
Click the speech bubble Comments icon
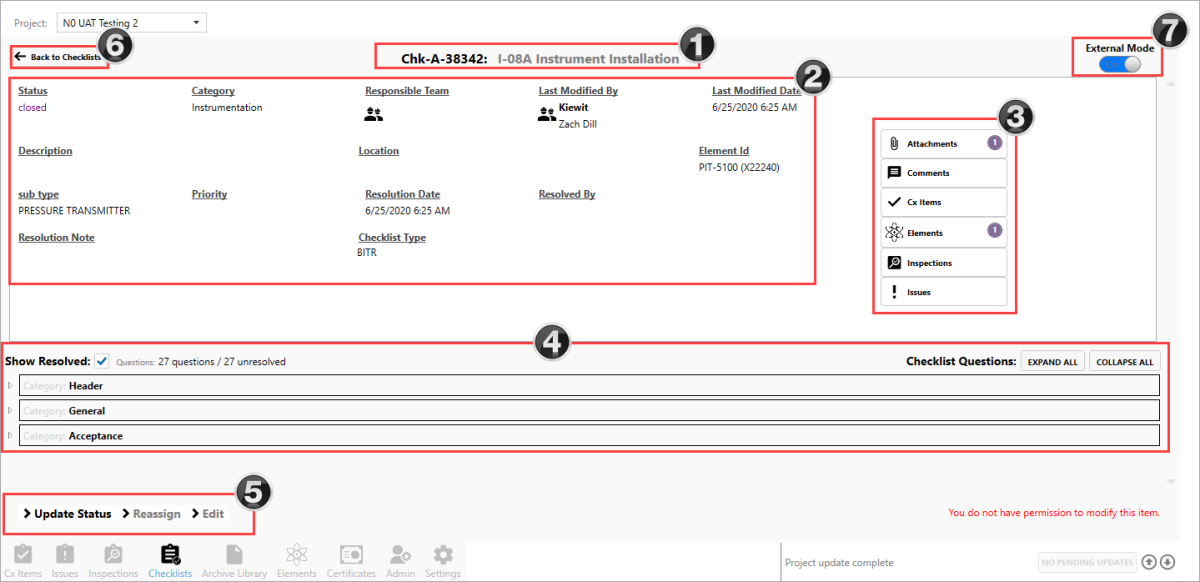point(894,173)
